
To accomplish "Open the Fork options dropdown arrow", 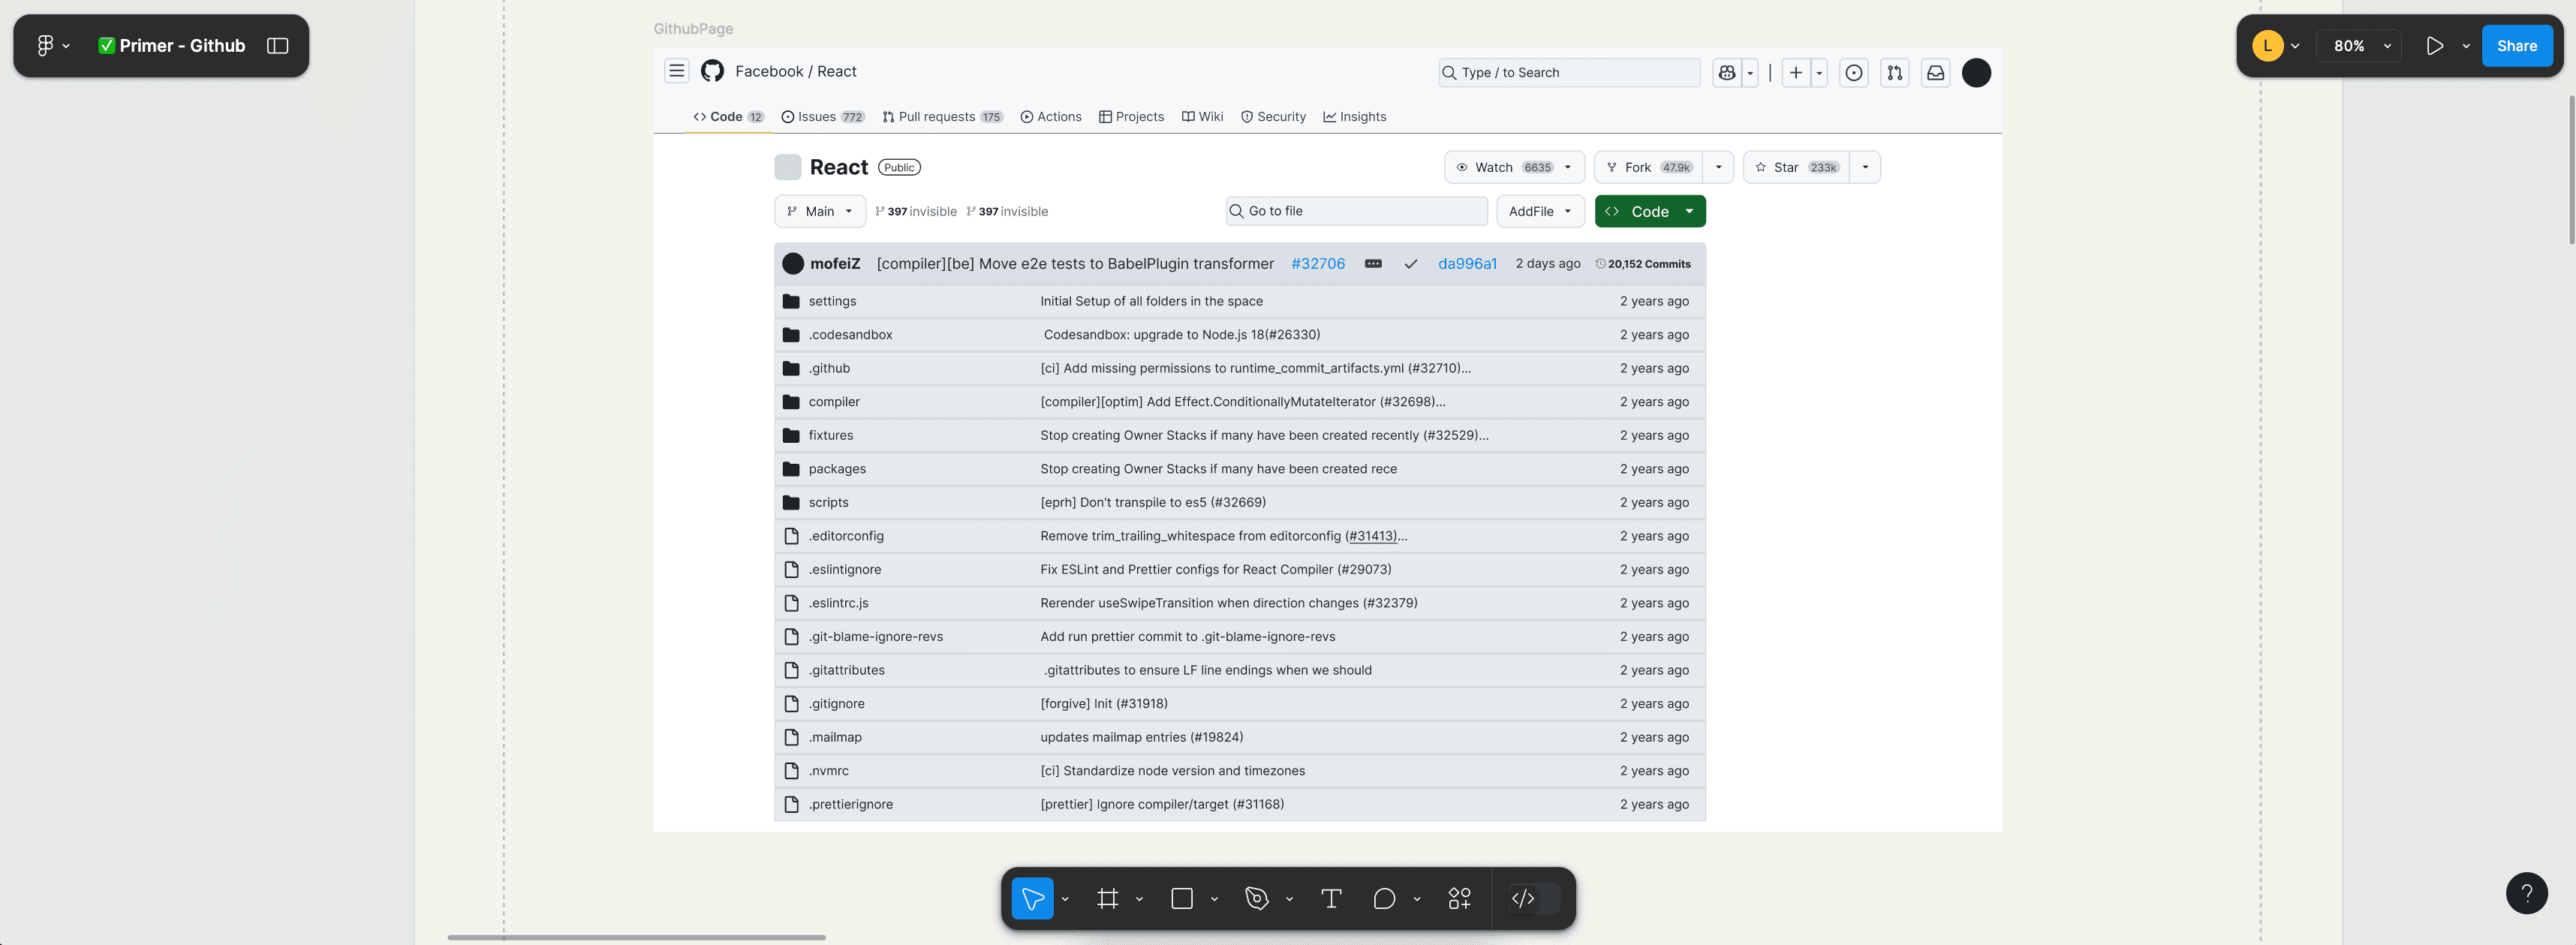I will [x=1718, y=167].
